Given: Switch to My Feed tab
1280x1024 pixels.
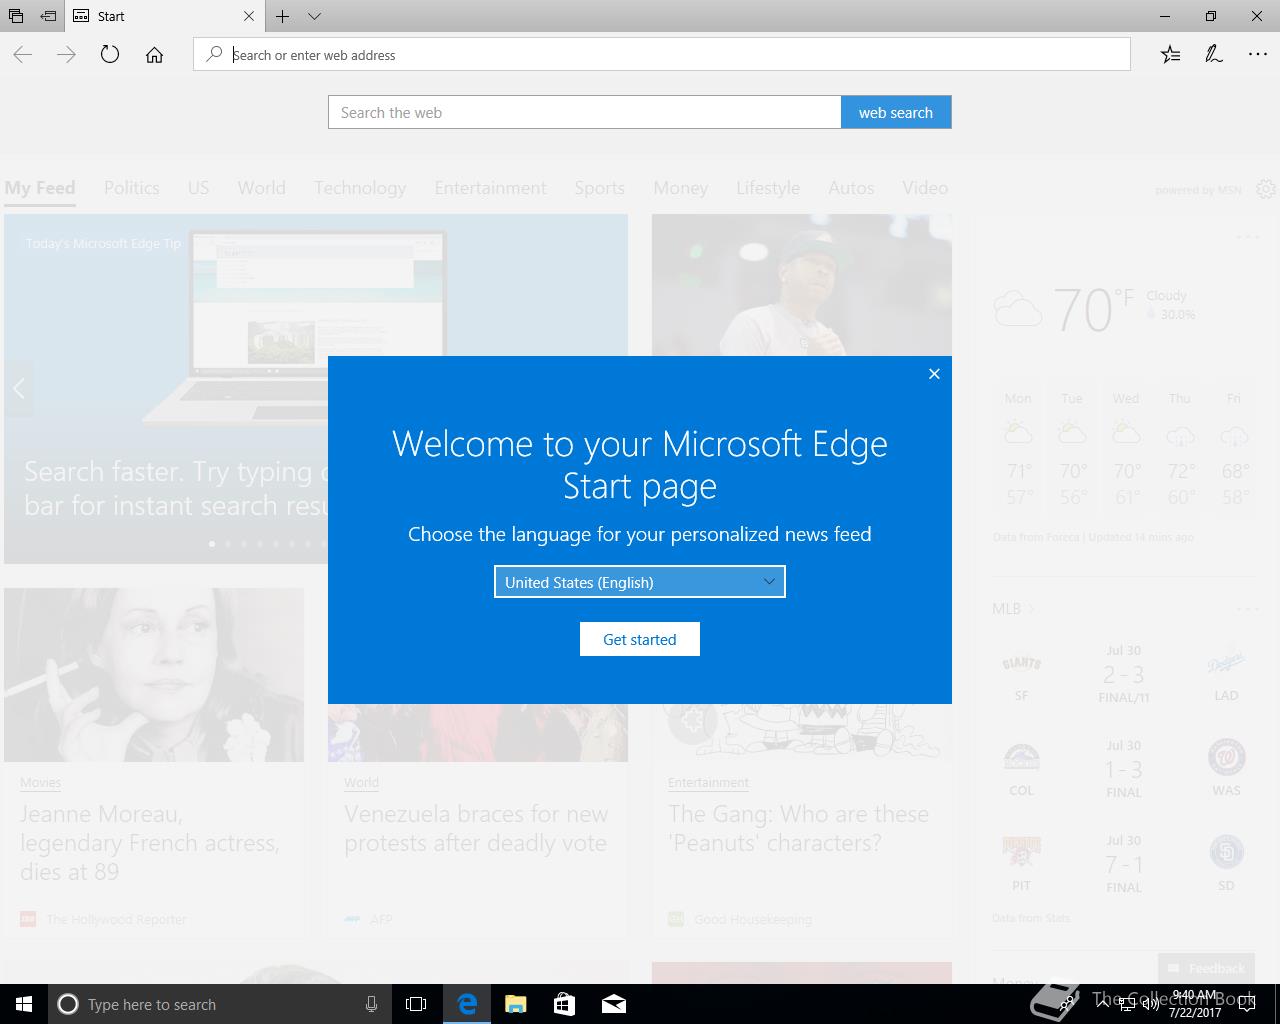Looking at the screenshot, I should tap(40, 188).
